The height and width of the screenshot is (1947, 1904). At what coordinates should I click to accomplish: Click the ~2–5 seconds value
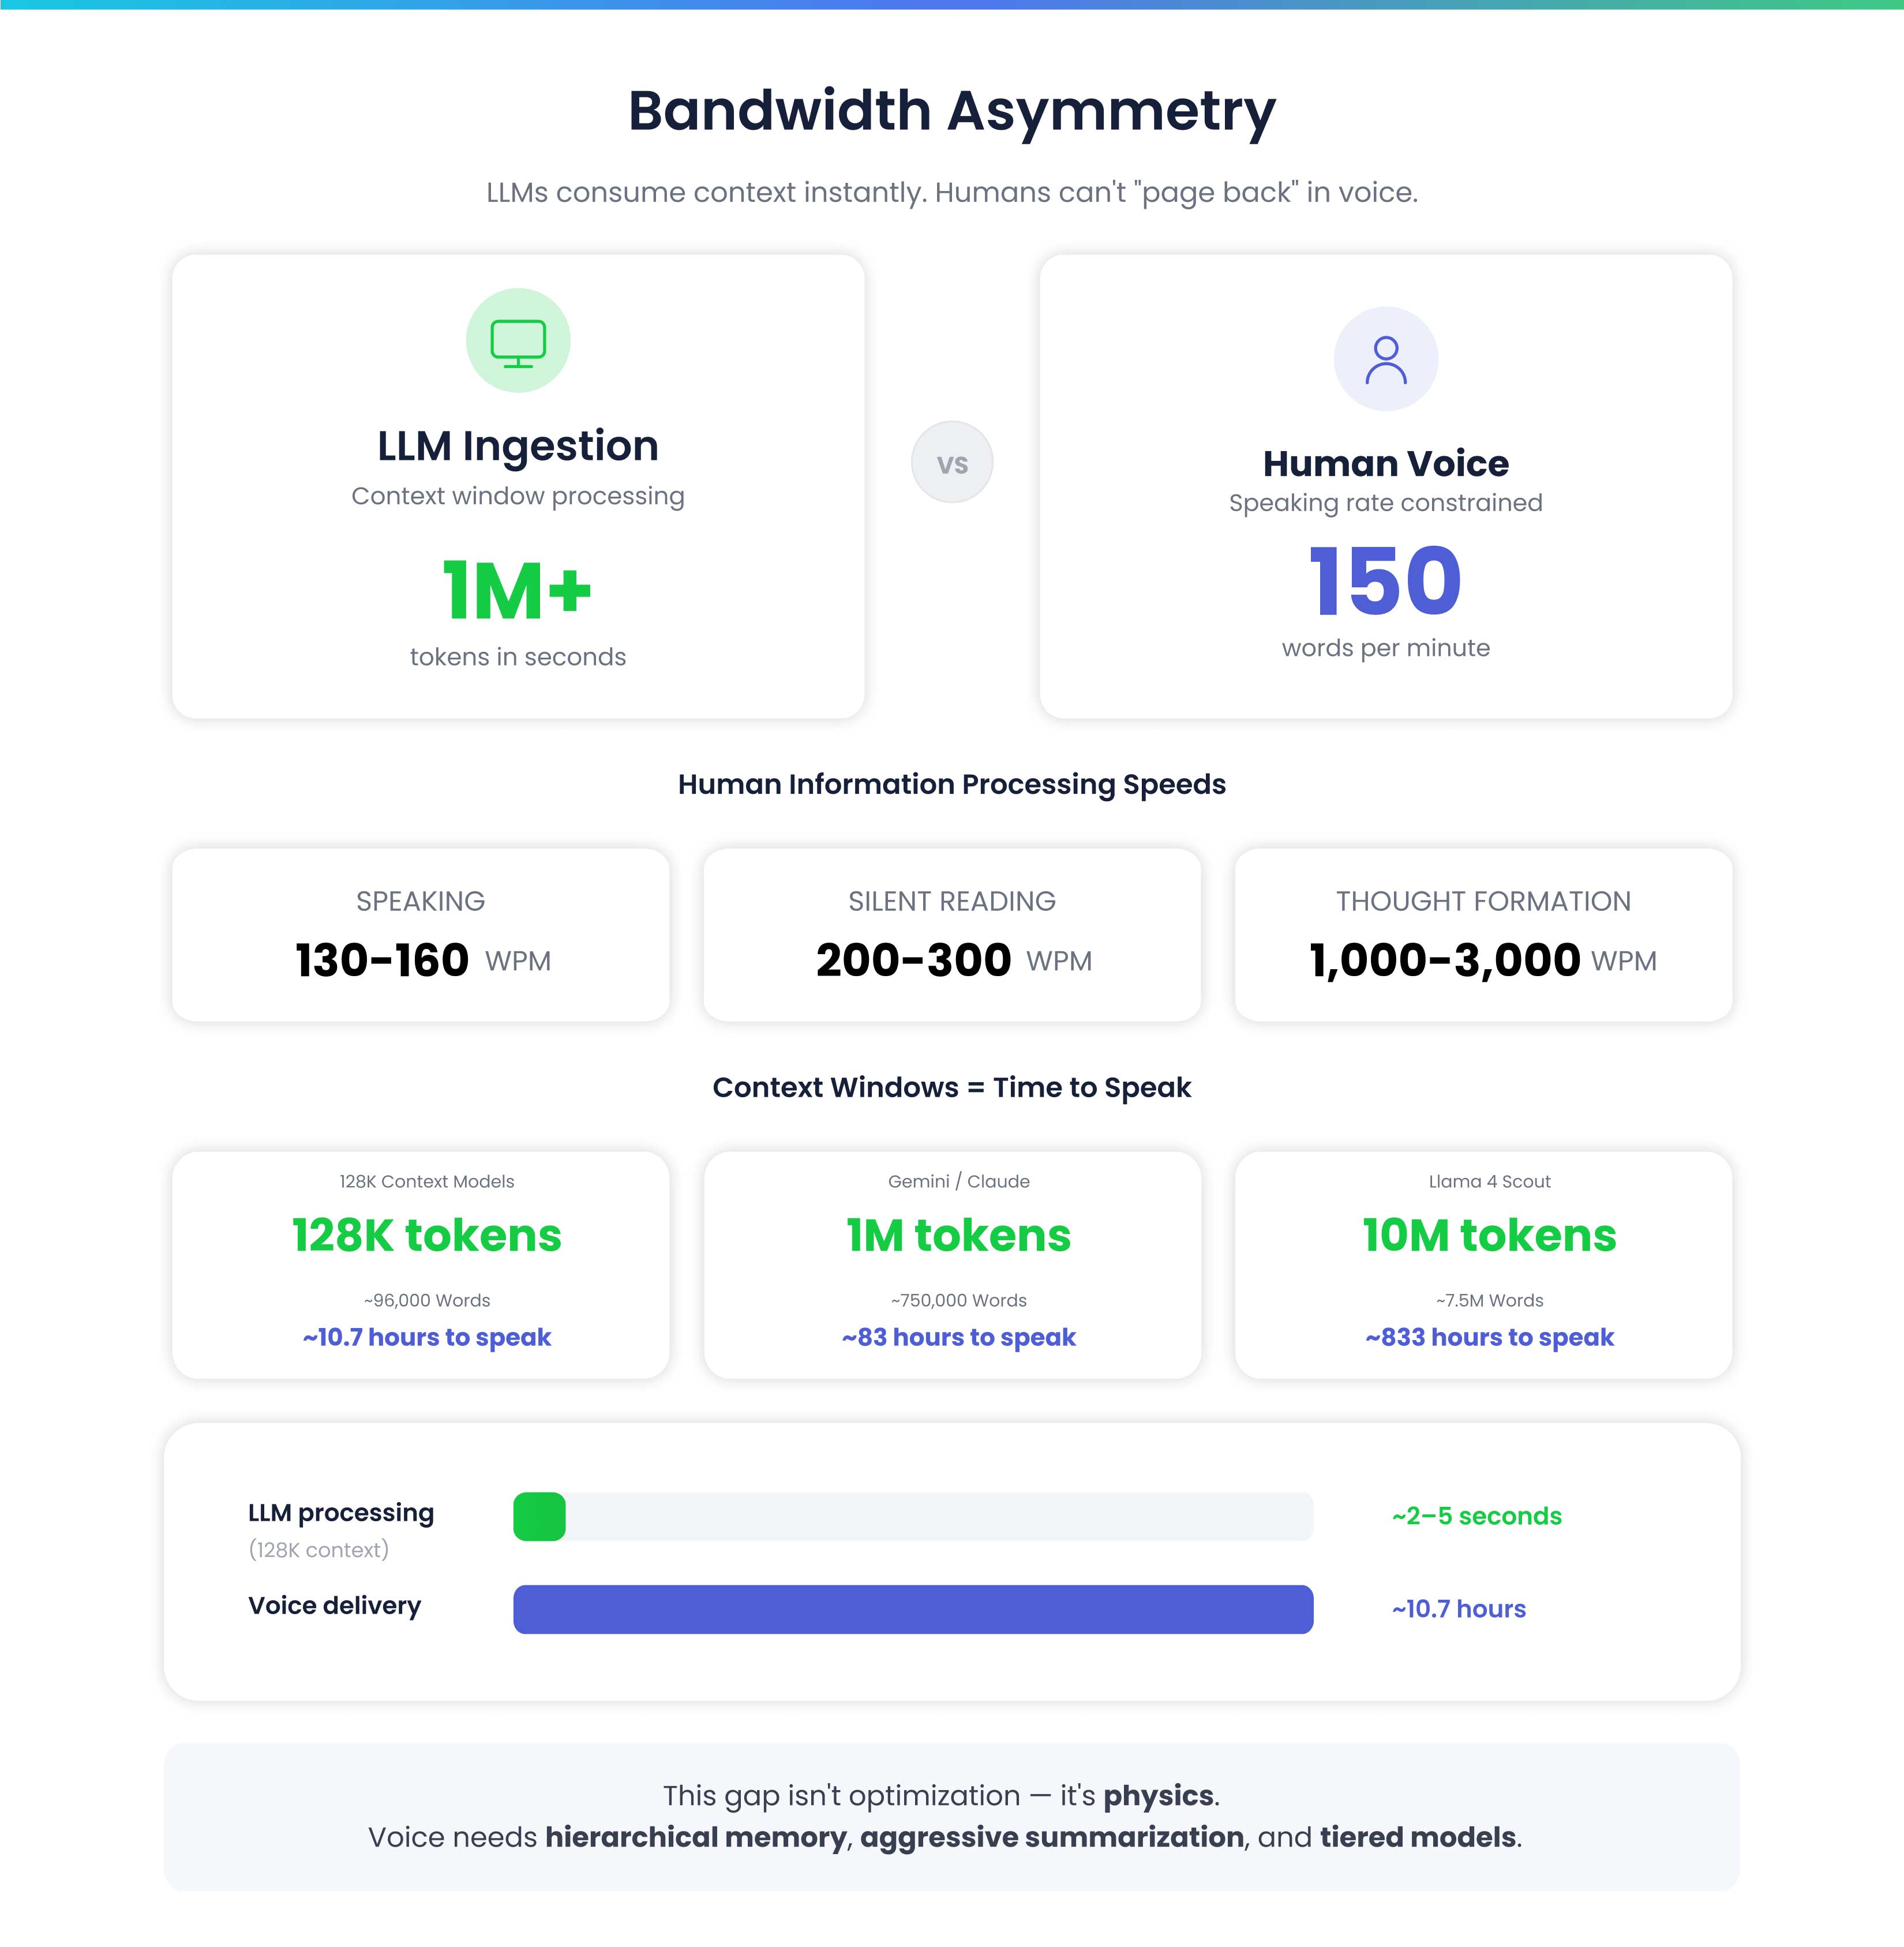(1477, 1516)
